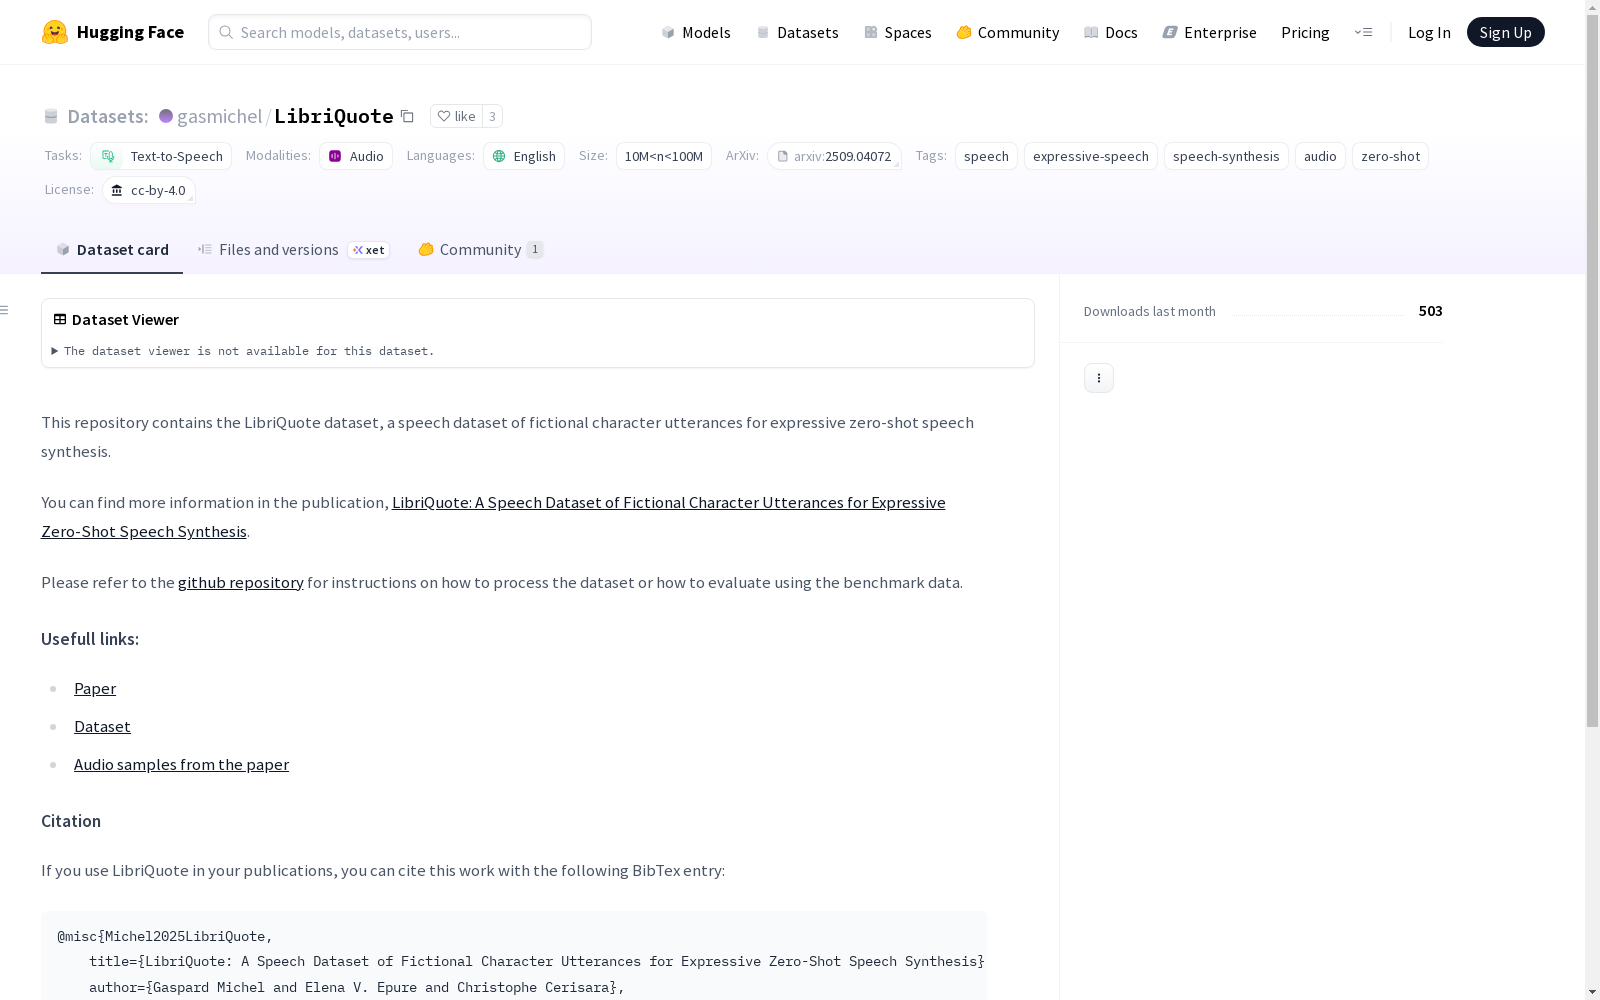
Task: Expand the dataset viewer unavailable message
Action: tap(243, 351)
